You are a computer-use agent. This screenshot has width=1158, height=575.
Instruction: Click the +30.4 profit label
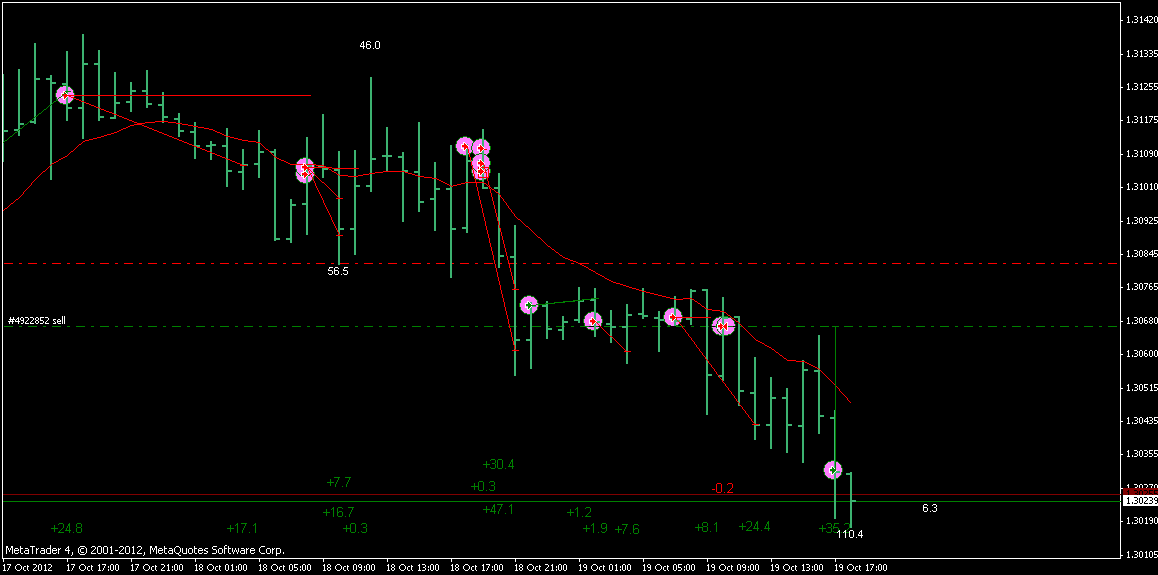(499, 464)
